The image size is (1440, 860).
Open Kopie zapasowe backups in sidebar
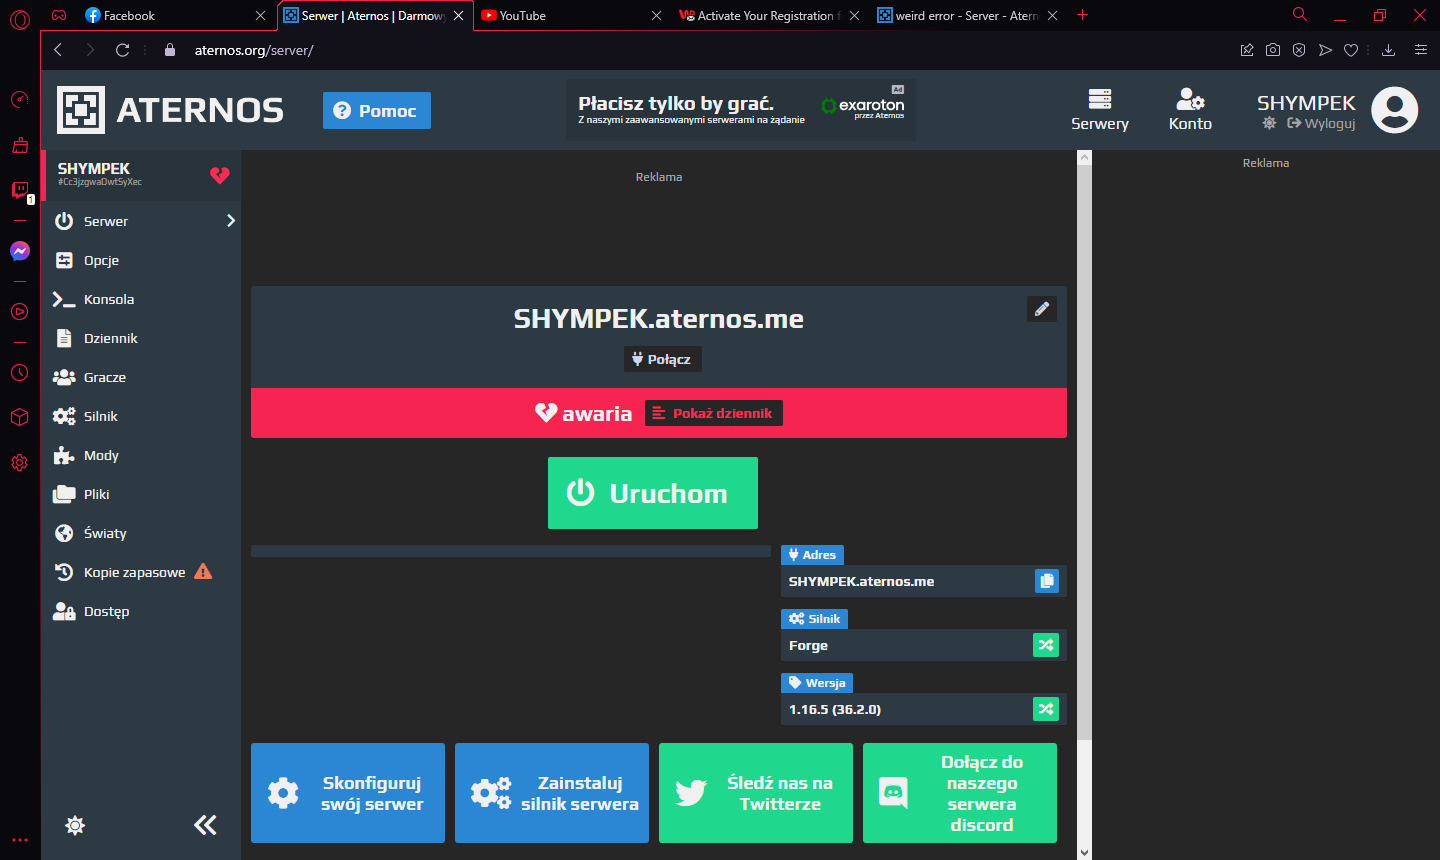click(141, 572)
